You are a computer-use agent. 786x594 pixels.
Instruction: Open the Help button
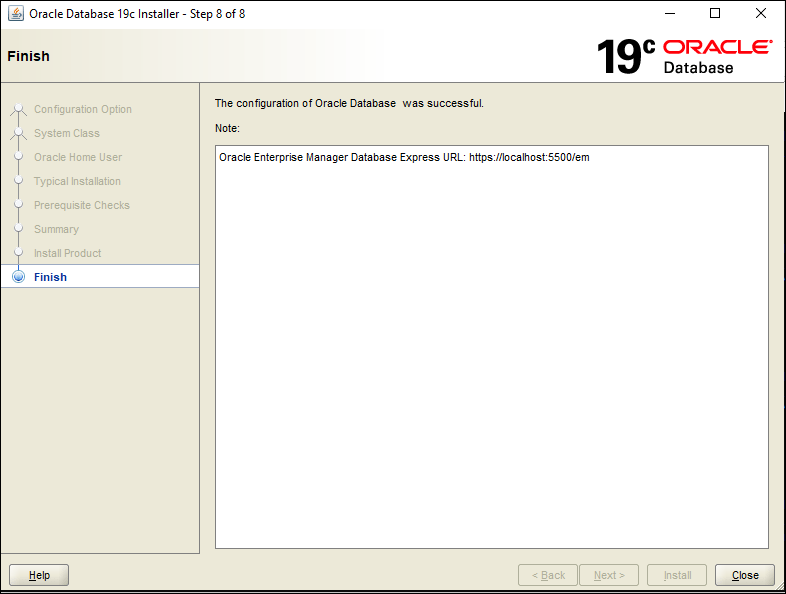point(39,575)
